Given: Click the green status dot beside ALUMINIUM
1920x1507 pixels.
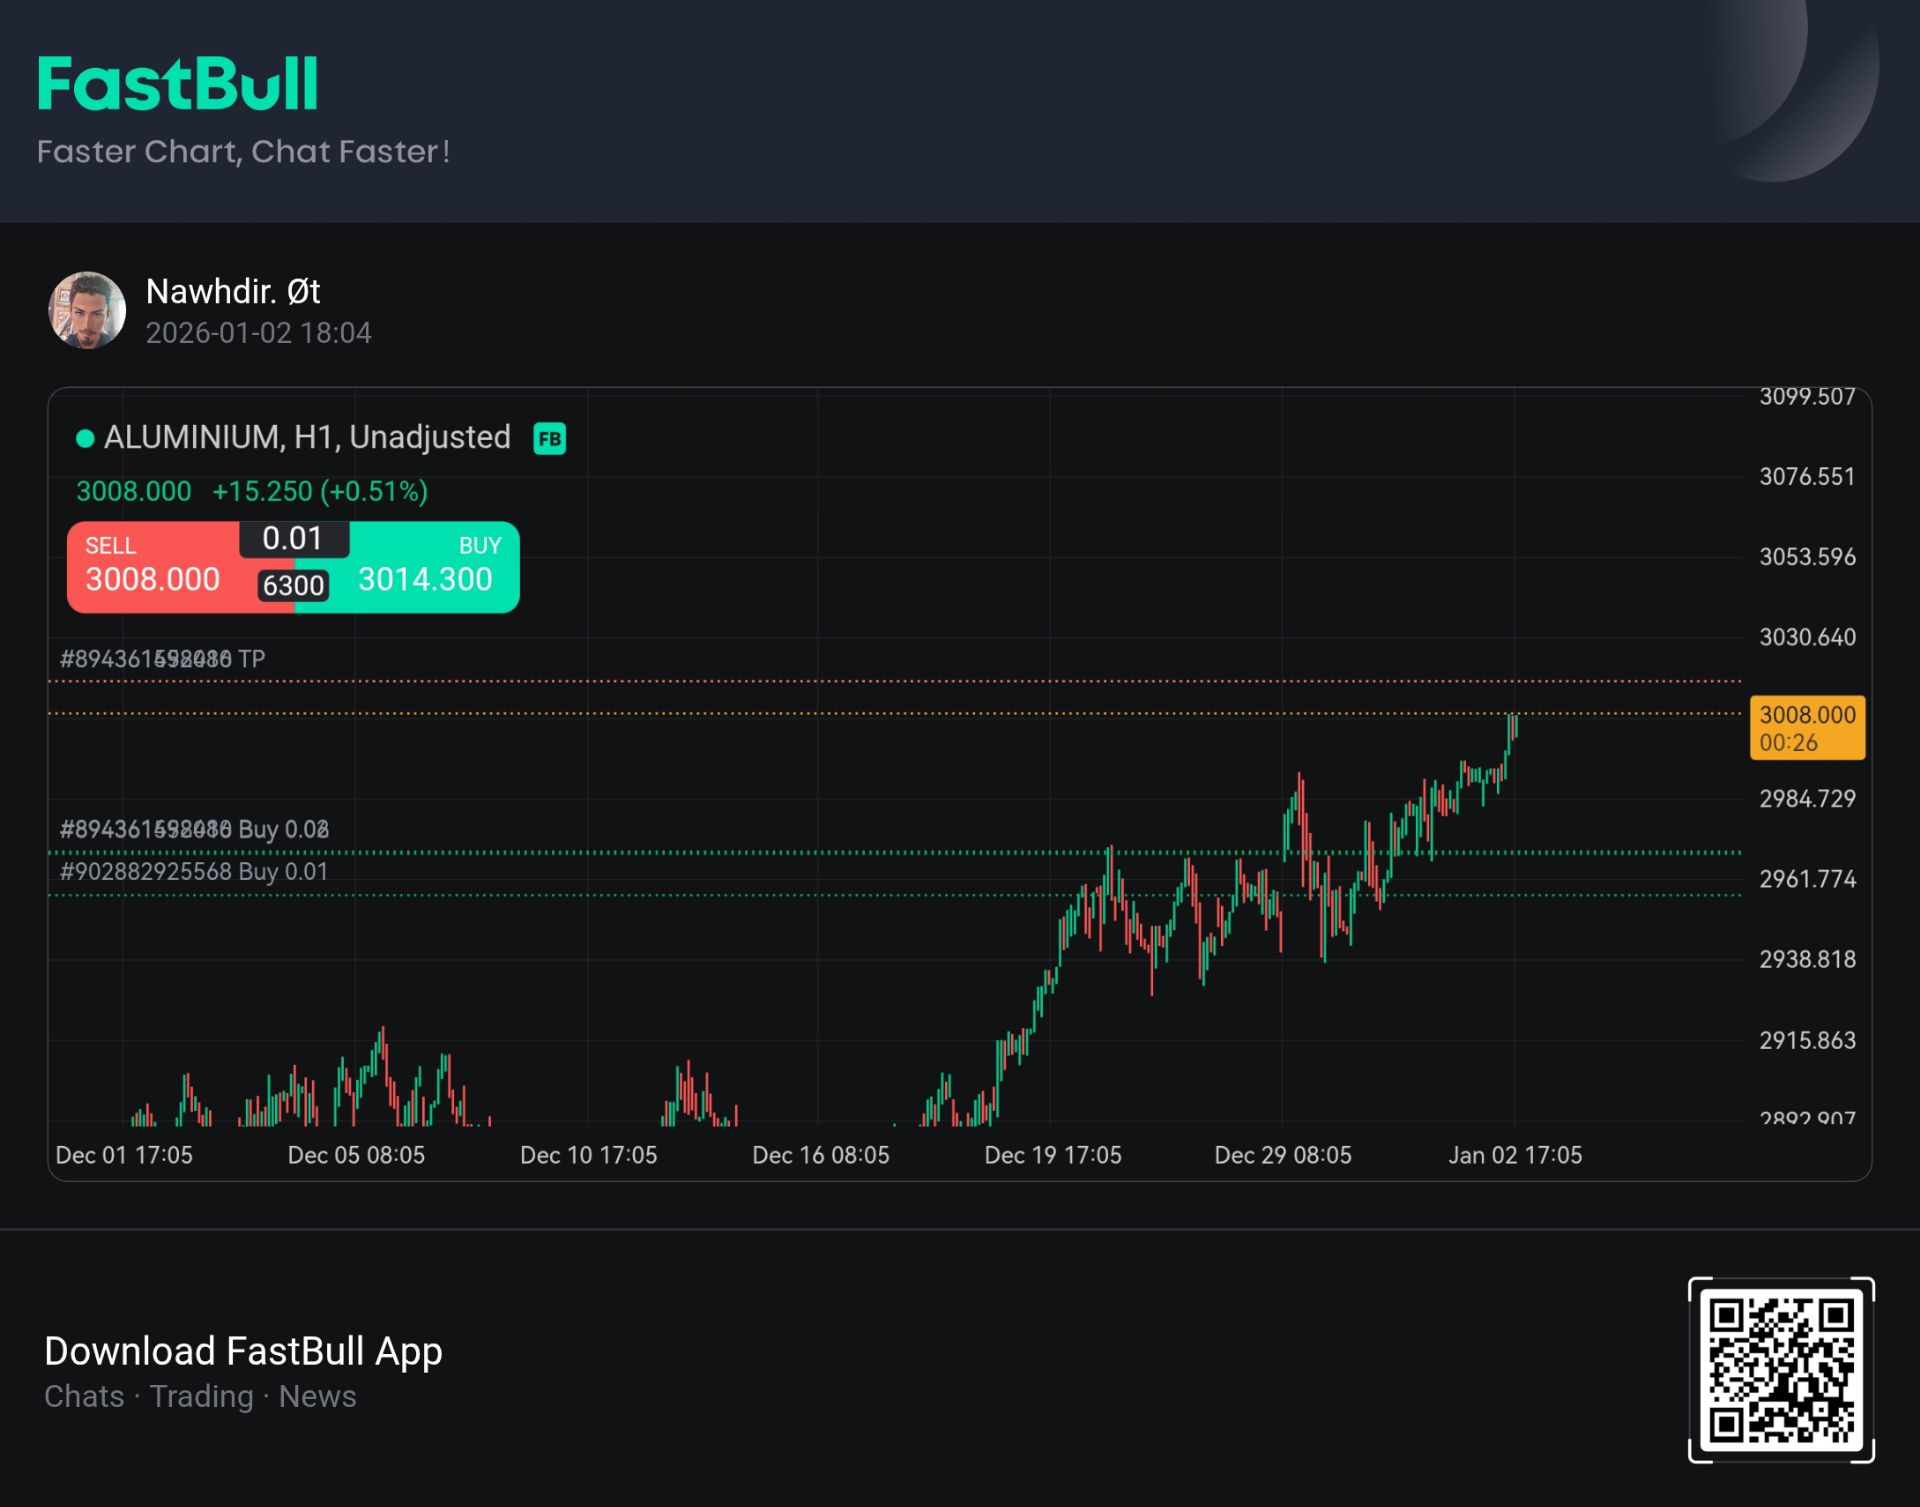Looking at the screenshot, I should pyautogui.click(x=85, y=438).
